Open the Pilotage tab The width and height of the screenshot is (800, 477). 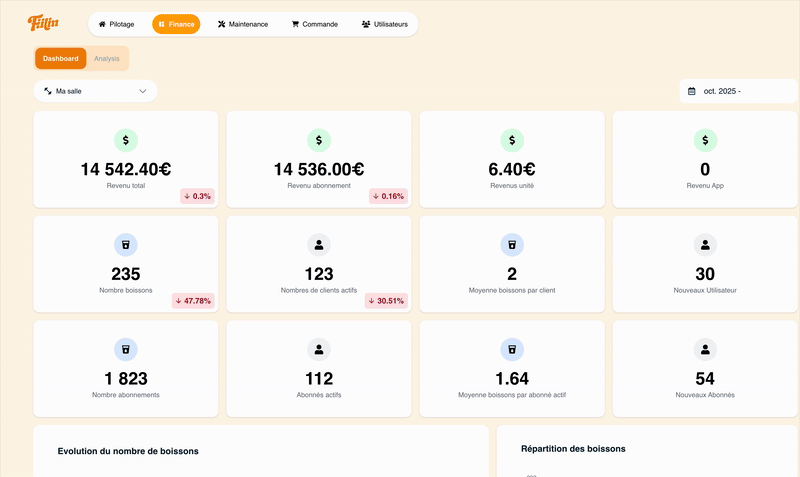(116, 24)
